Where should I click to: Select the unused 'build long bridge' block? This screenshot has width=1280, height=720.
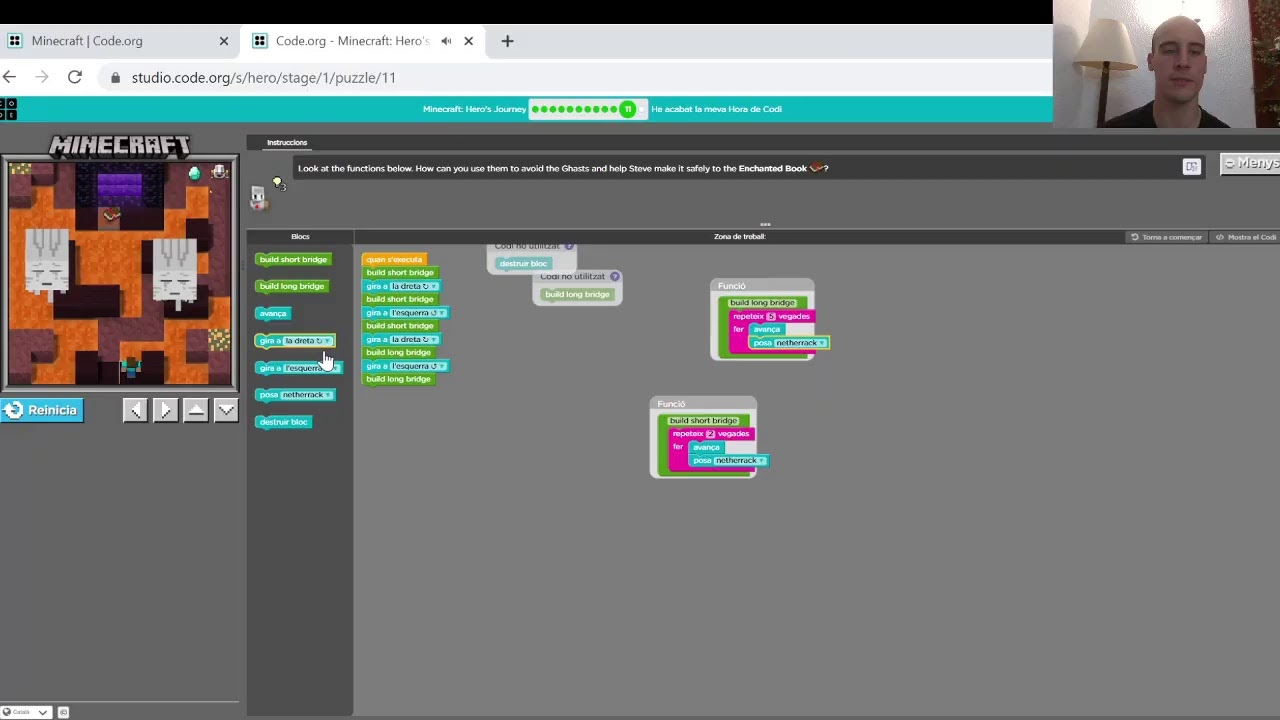577,294
